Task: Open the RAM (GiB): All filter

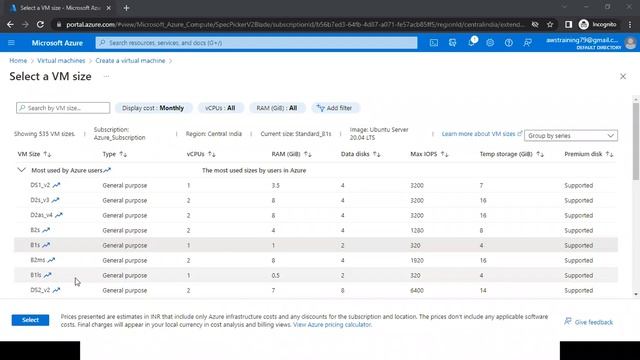Action: click(277, 108)
